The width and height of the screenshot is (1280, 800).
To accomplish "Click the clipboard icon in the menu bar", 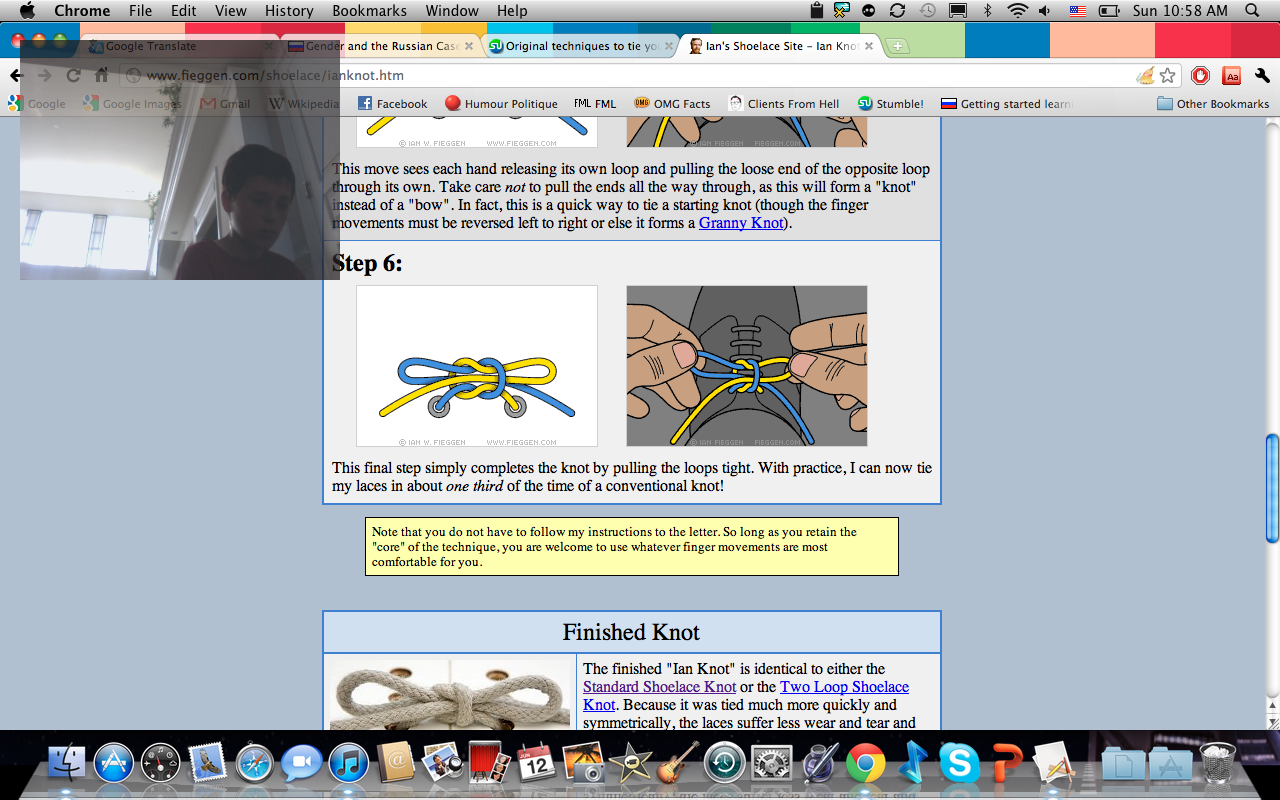I will [x=816, y=11].
